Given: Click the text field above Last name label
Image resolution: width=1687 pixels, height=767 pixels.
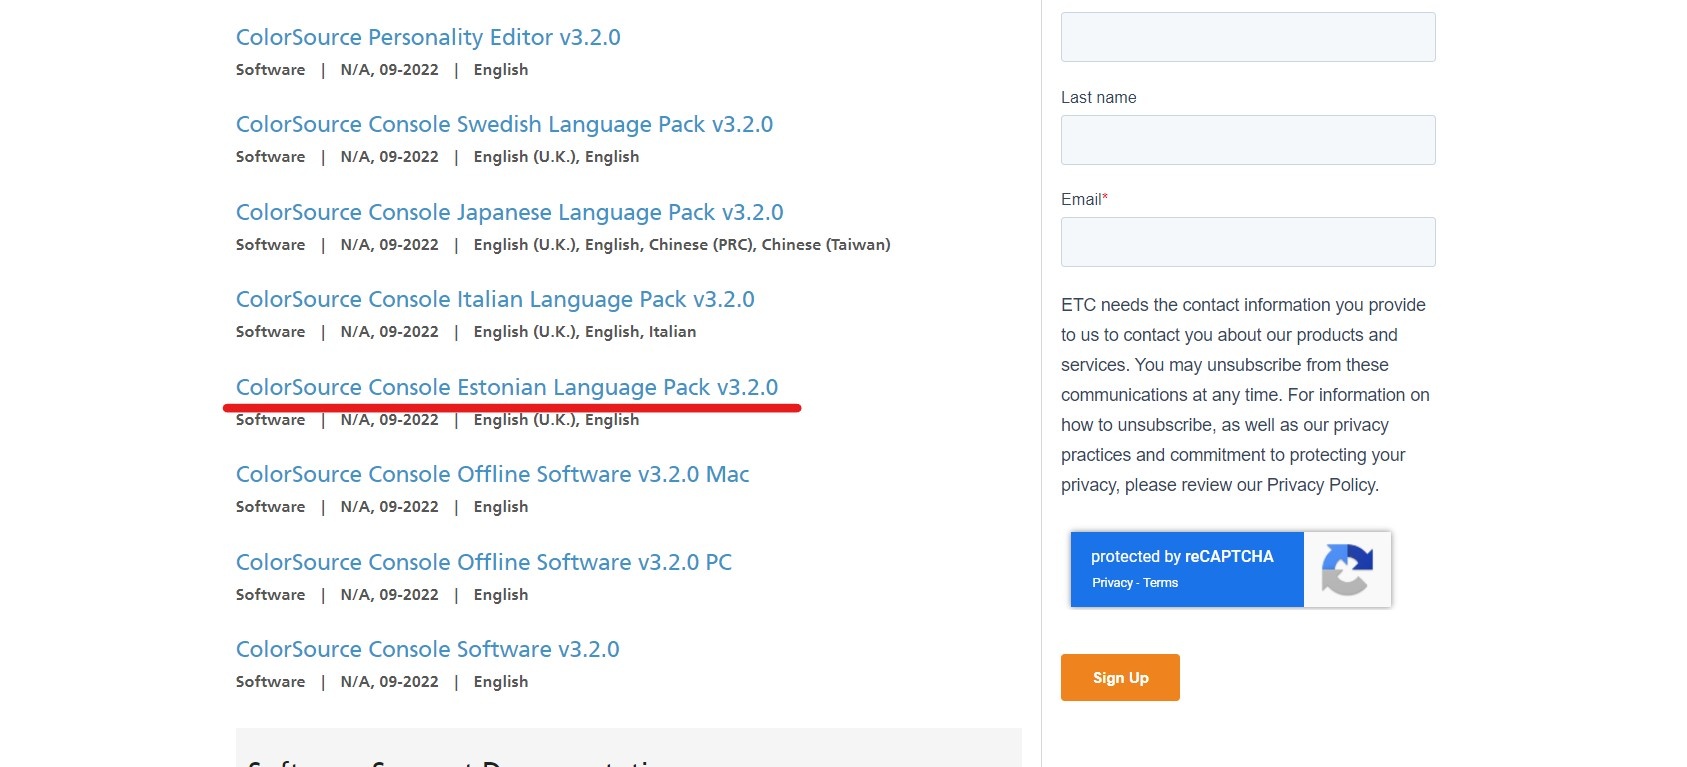Looking at the screenshot, I should [1247, 37].
